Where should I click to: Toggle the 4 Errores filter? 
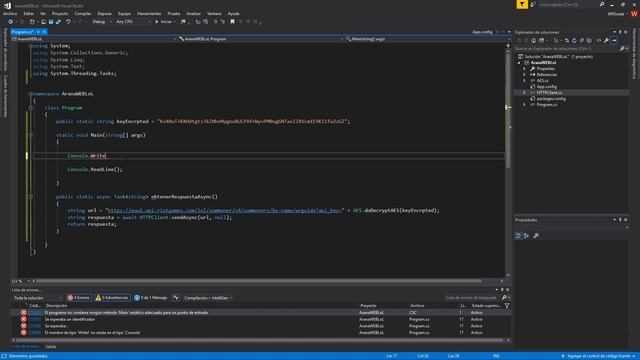(x=79, y=298)
